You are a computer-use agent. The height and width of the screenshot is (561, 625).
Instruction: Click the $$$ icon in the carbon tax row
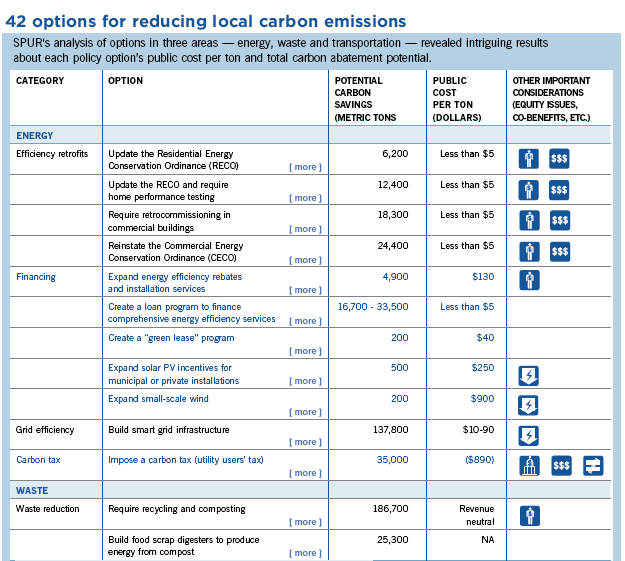[561, 466]
